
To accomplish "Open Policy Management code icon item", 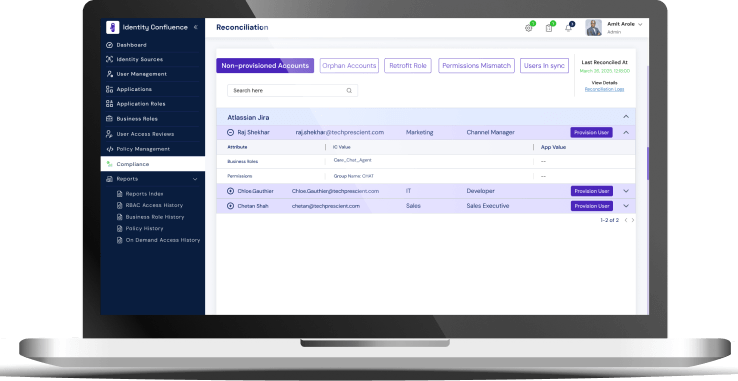I will 109,149.
